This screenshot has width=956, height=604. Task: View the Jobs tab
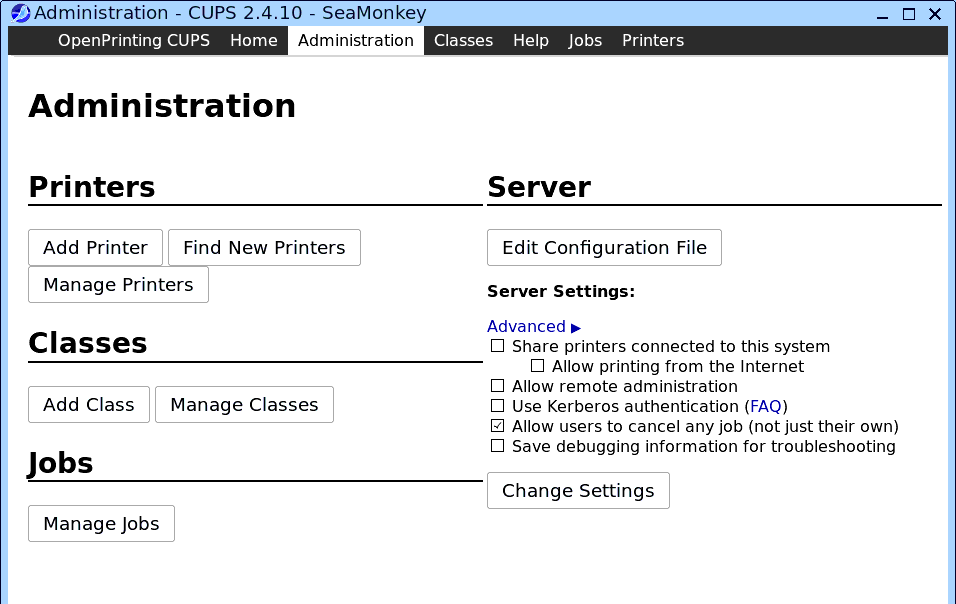coord(585,40)
